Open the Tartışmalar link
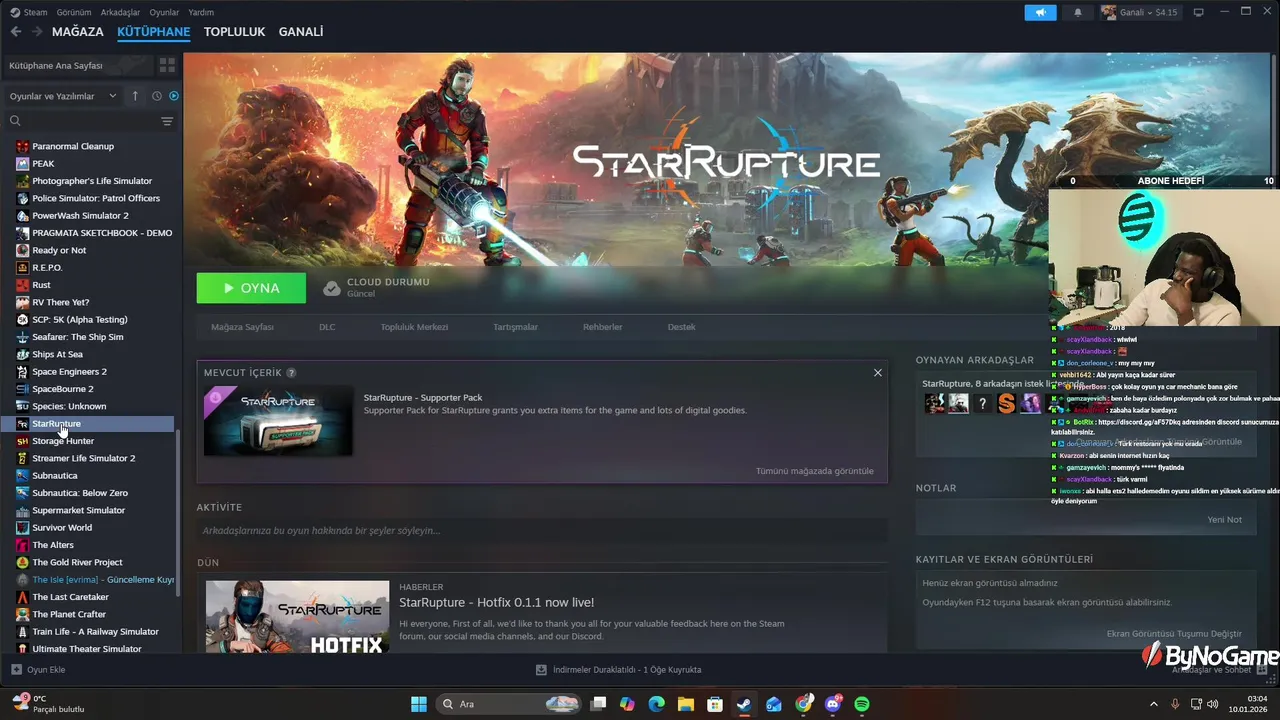This screenshot has height=720, width=1280. click(x=515, y=327)
